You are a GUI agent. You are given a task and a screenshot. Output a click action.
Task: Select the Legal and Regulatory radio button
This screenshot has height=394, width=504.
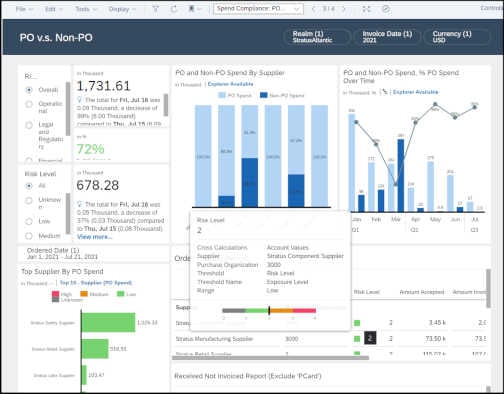pos(29,125)
